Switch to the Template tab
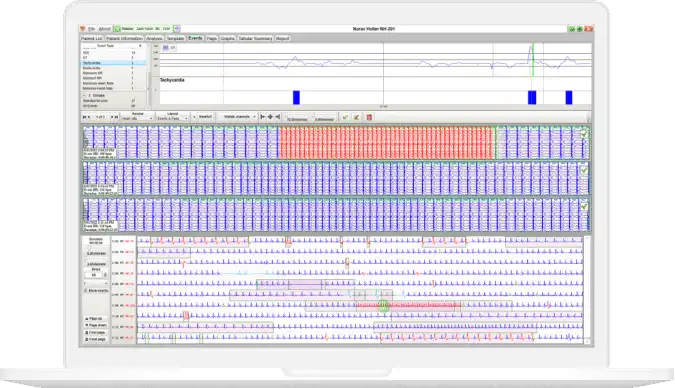This screenshot has width=675, height=388. point(175,38)
